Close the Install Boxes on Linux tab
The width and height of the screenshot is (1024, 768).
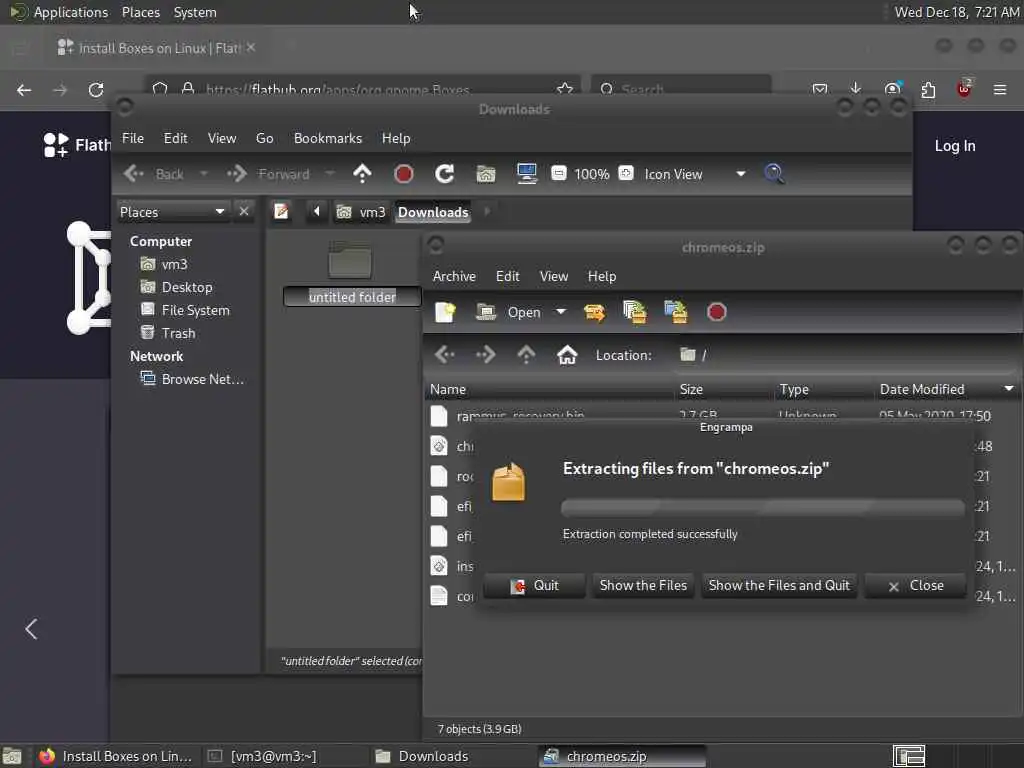pyautogui.click(x=251, y=48)
